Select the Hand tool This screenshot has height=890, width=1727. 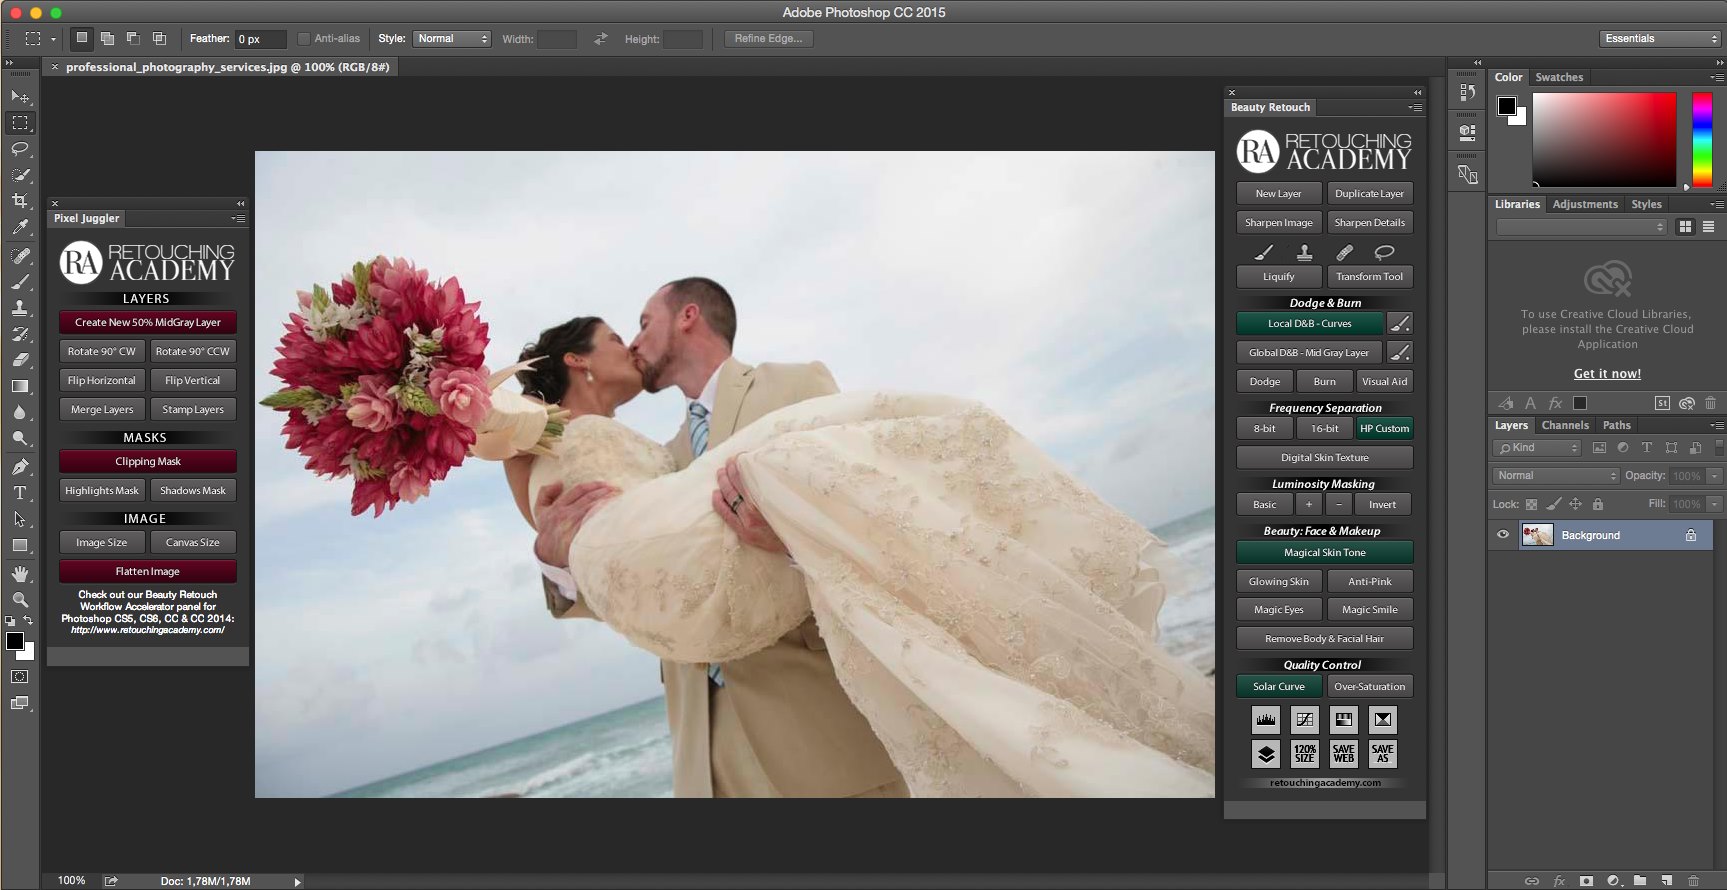(20, 574)
